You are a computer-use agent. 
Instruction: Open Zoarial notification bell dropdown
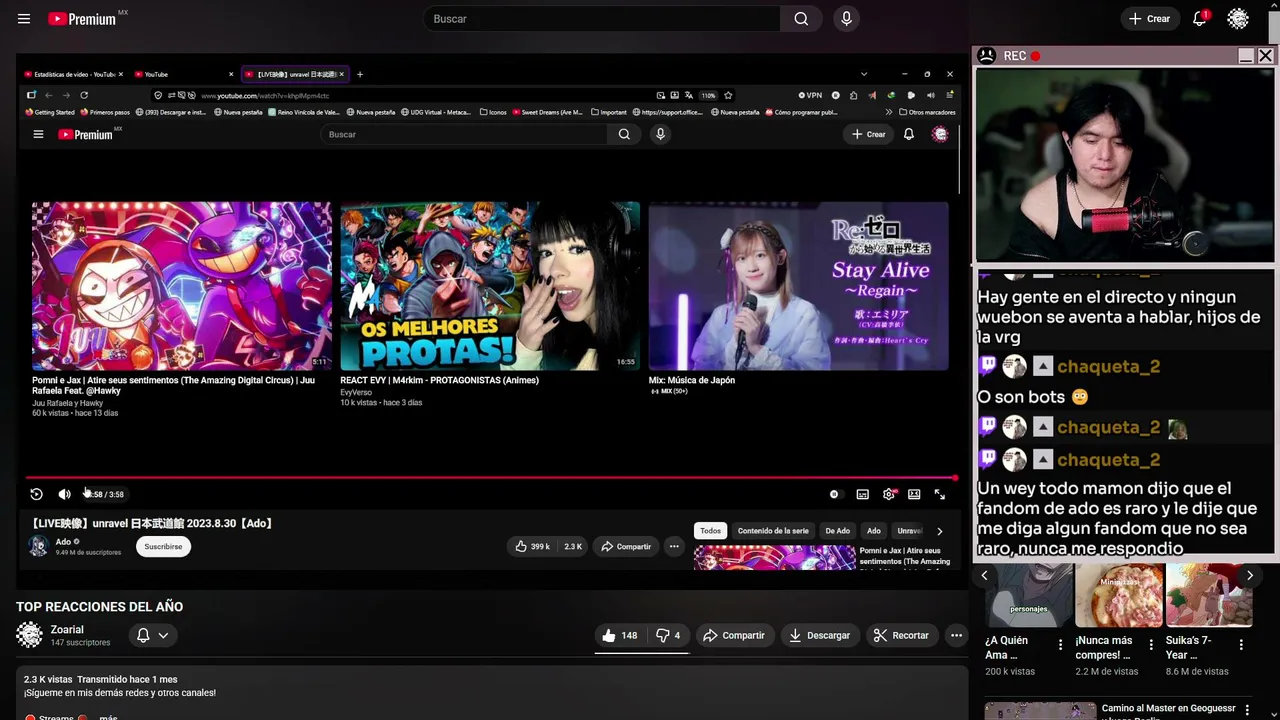click(x=152, y=635)
